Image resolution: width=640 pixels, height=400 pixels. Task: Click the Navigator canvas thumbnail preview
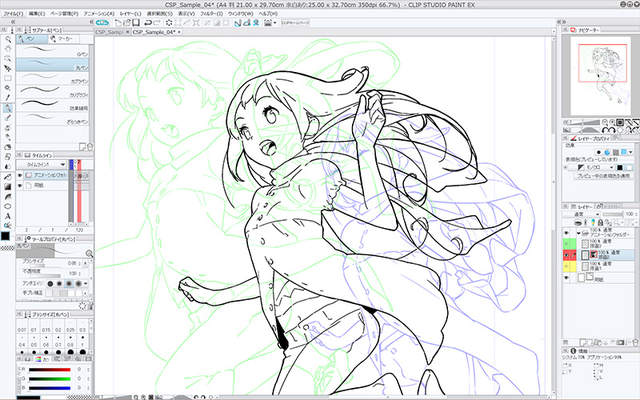click(x=599, y=71)
